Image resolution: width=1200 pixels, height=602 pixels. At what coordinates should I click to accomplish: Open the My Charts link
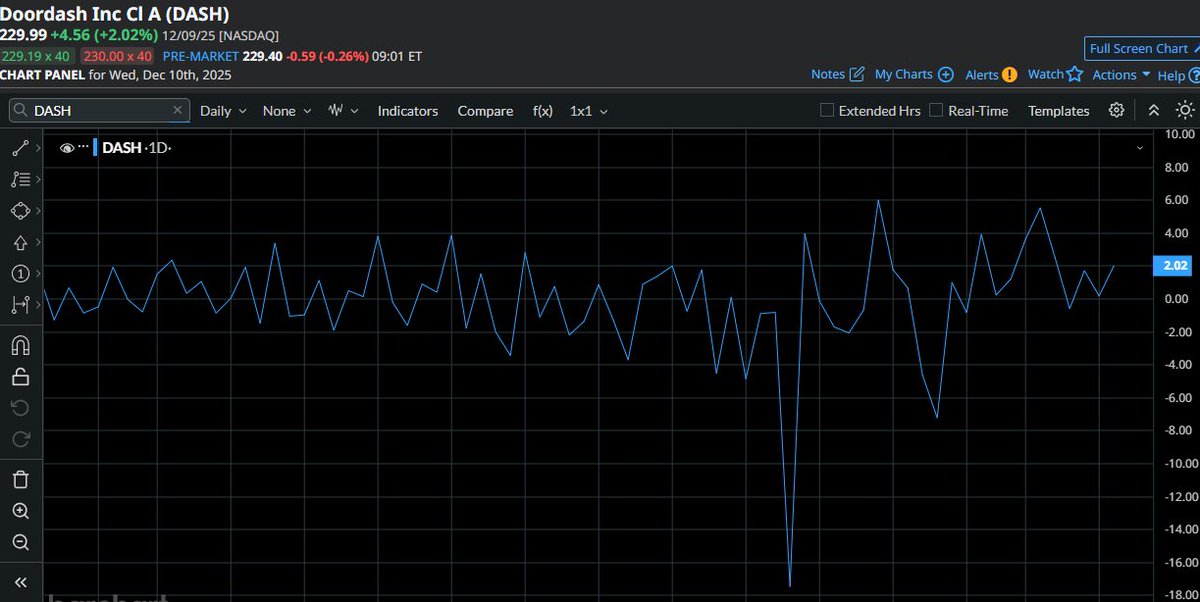(x=903, y=74)
